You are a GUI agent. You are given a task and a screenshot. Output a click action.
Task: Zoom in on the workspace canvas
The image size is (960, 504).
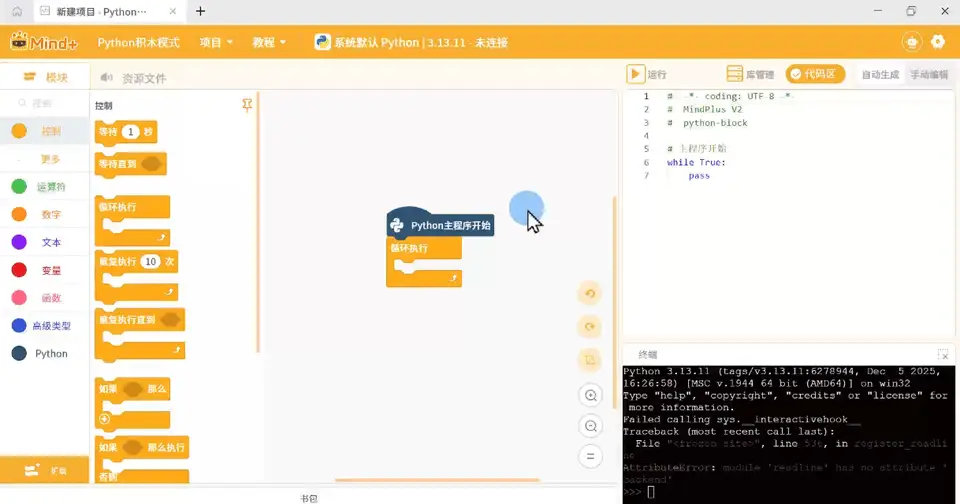coord(590,396)
